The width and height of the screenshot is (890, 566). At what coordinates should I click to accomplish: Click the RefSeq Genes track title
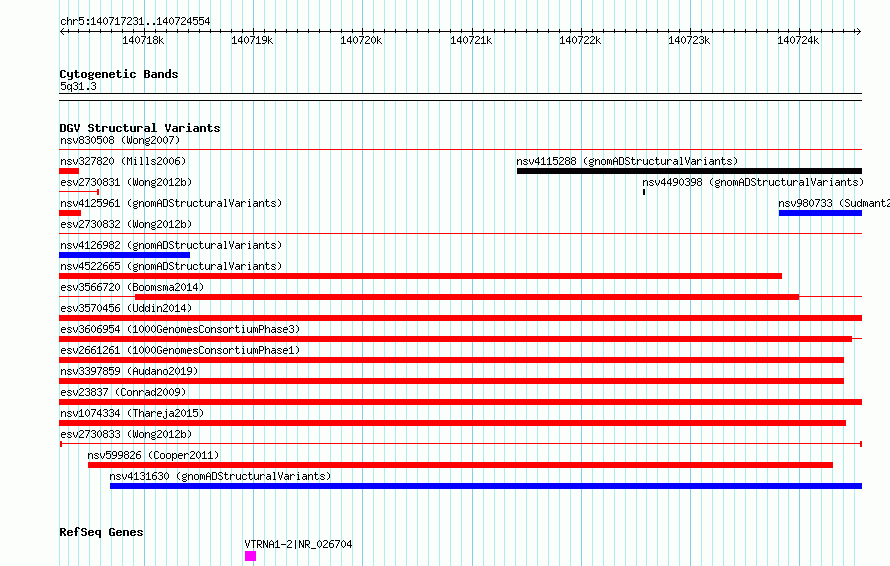pos(101,533)
